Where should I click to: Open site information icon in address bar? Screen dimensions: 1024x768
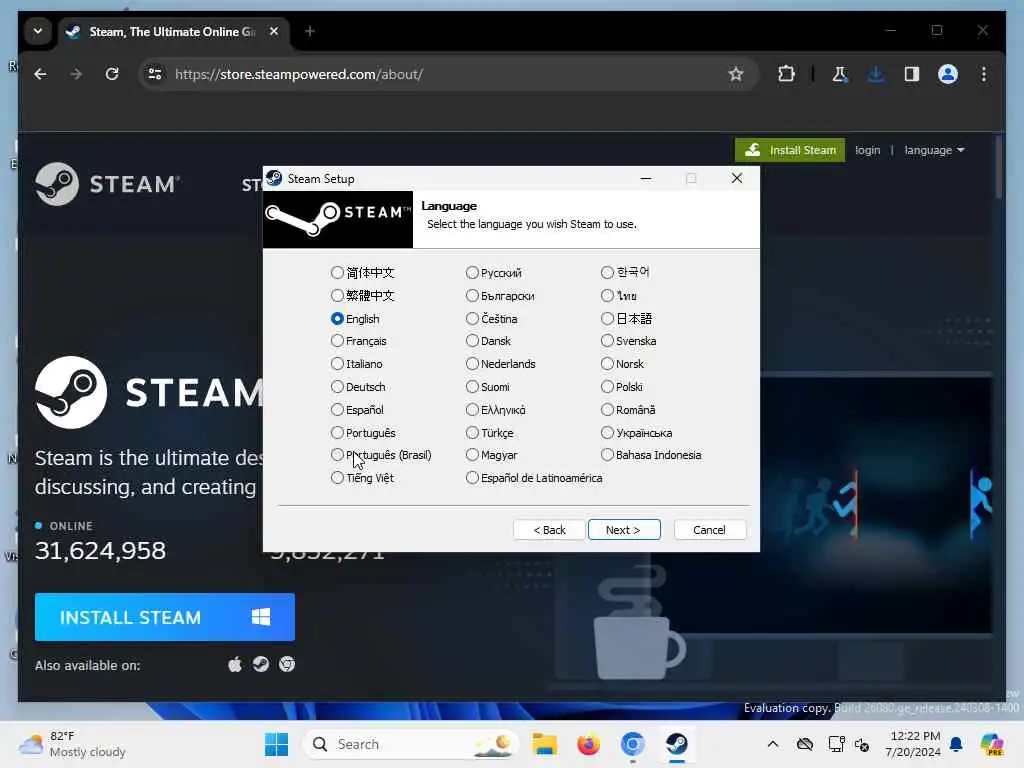tap(155, 74)
